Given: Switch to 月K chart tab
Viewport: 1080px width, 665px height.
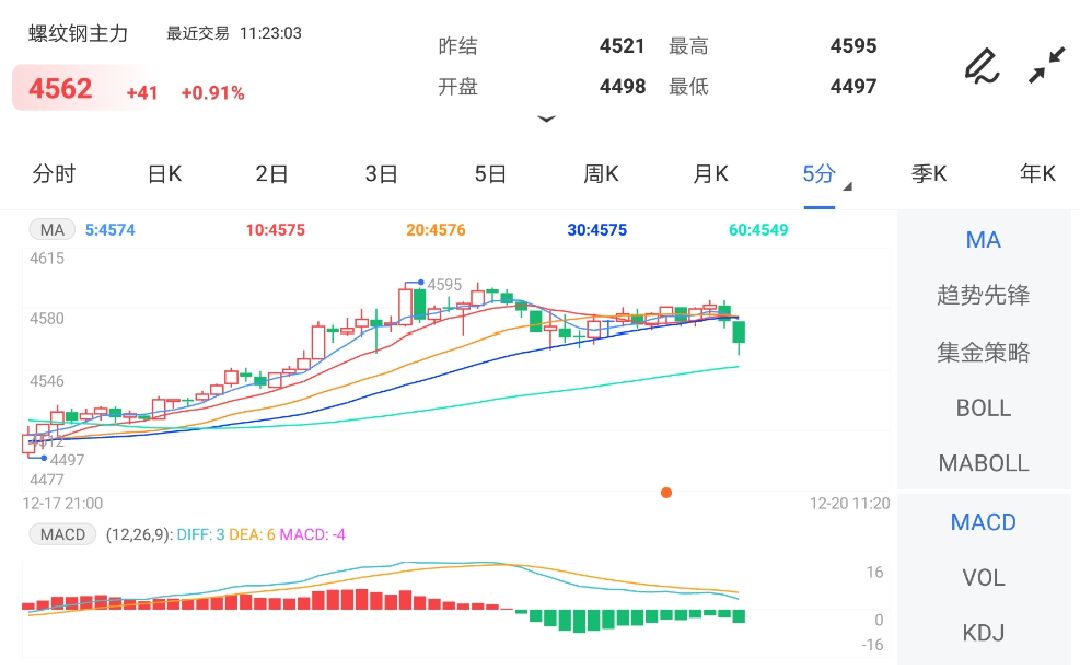Looking at the screenshot, I should coord(711,174).
